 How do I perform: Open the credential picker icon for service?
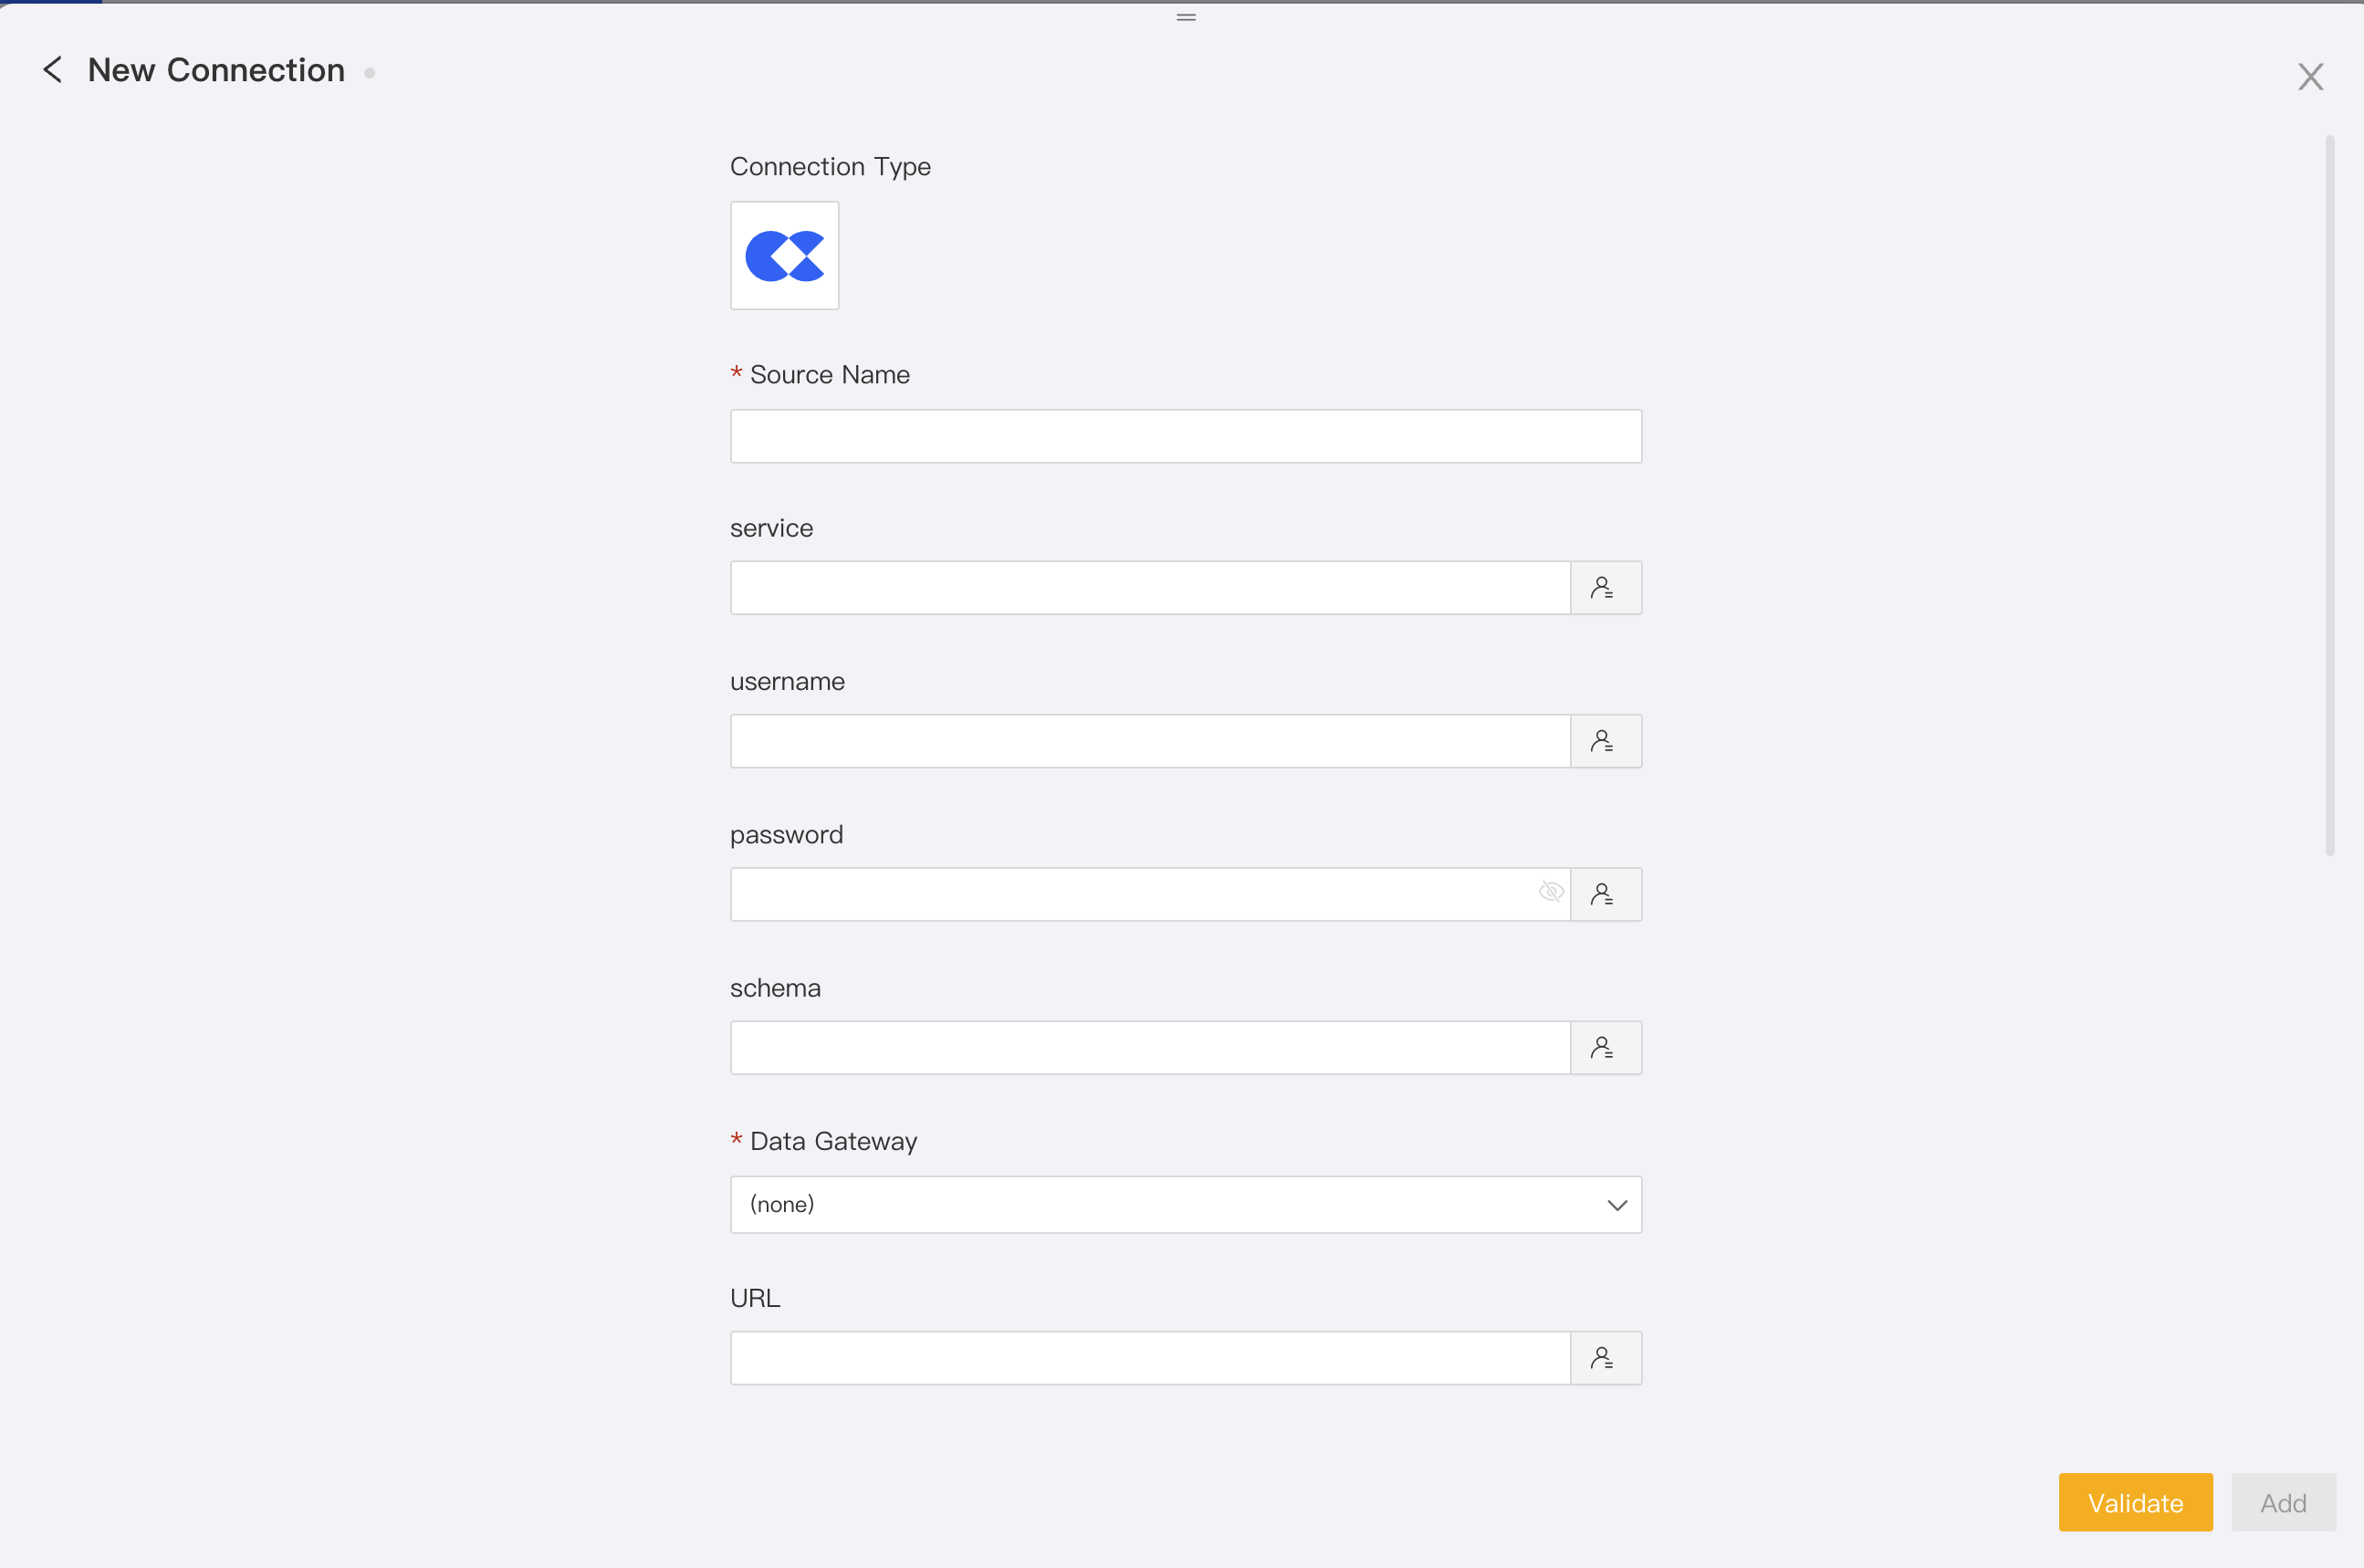(x=1604, y=588)
